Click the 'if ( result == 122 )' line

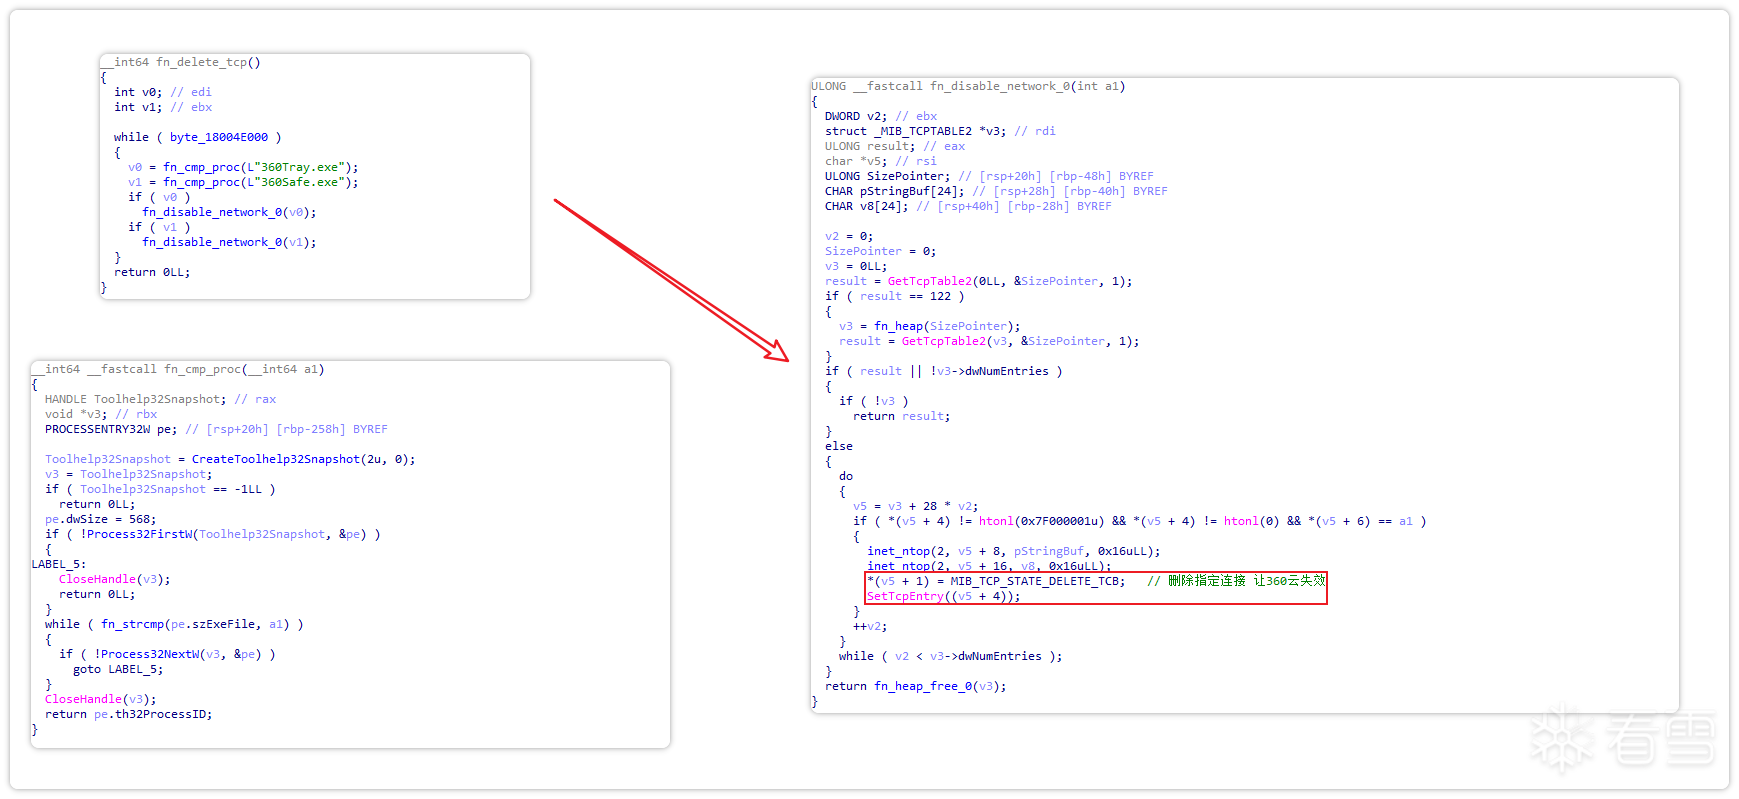tap(895, 296)
